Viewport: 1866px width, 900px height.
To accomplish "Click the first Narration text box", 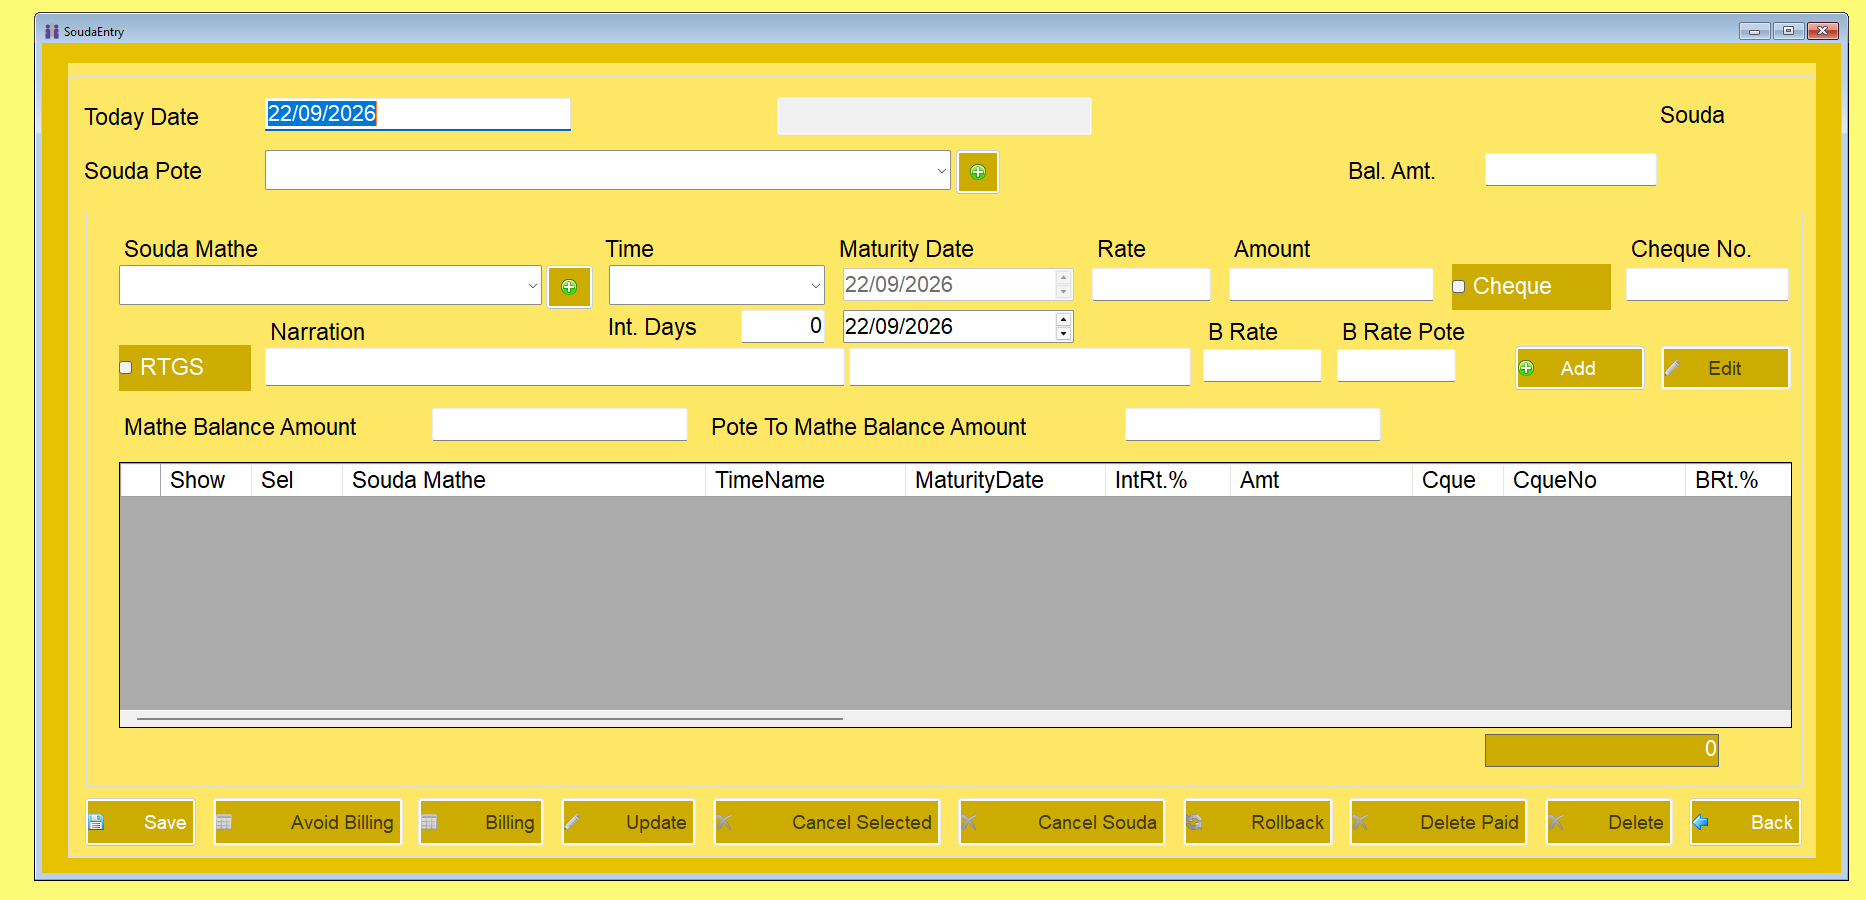I will 555,367.
